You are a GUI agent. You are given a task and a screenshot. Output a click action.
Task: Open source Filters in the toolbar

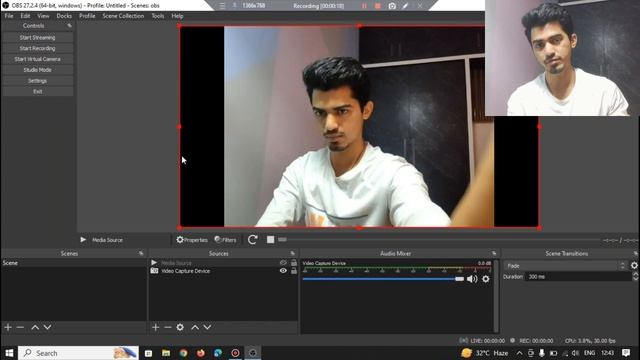pos(225,240)
